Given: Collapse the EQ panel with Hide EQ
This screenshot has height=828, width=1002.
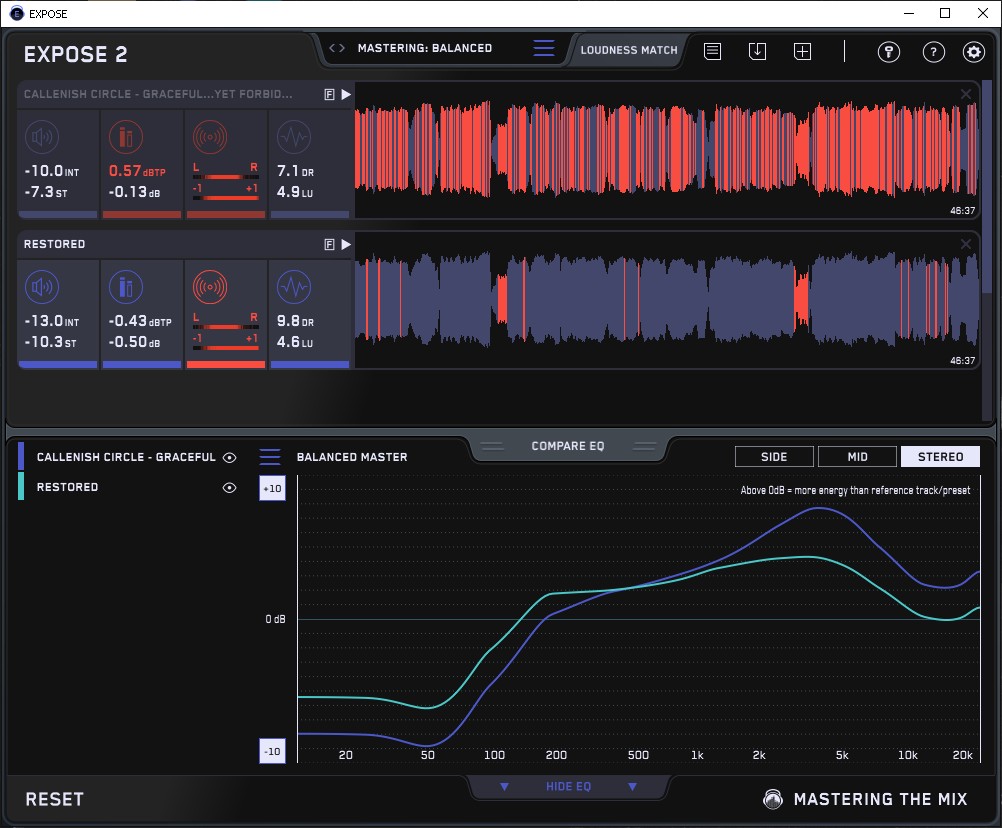Looking at the screenshot, I should pyautogui.click(x=568, y=787).
